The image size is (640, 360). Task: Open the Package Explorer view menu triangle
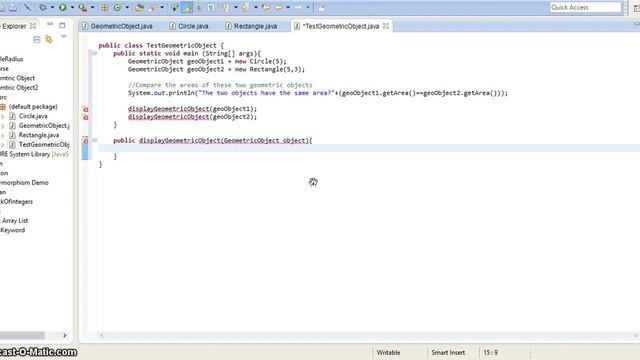[x=64, y=37]
